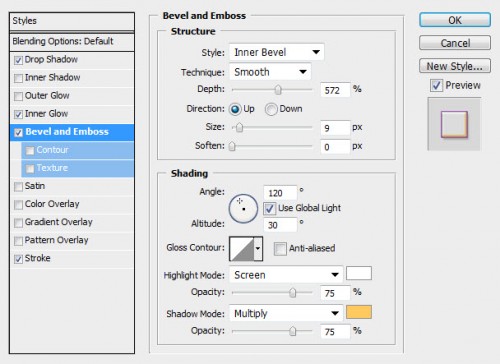
Task: Select the Up direction radio button
Action: (235, 109)
